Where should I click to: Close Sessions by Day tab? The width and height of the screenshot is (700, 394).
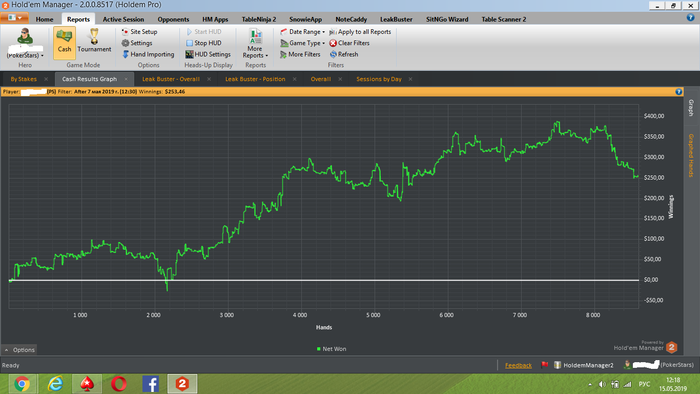coord(410,79)
